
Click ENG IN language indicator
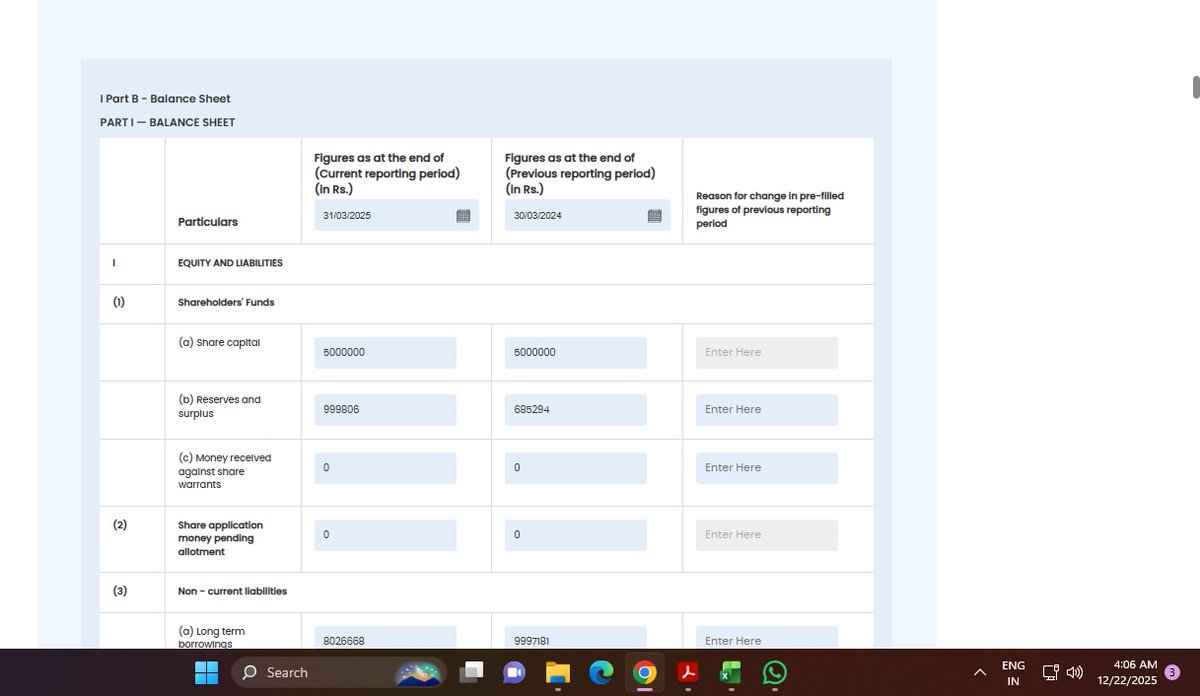(x=1013, y=673)
